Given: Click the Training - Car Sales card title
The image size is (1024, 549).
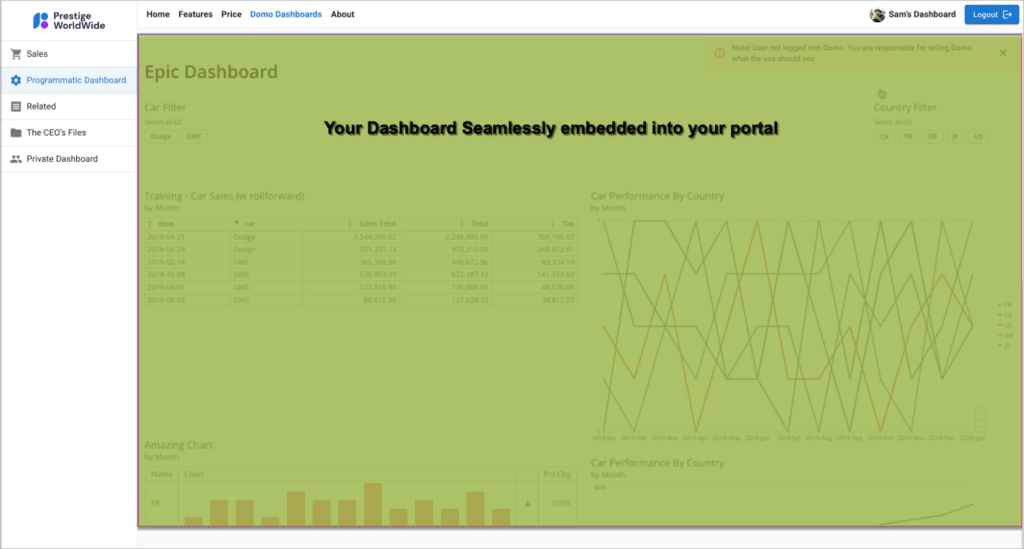Looking at the screenshot, I should (224, 196).
